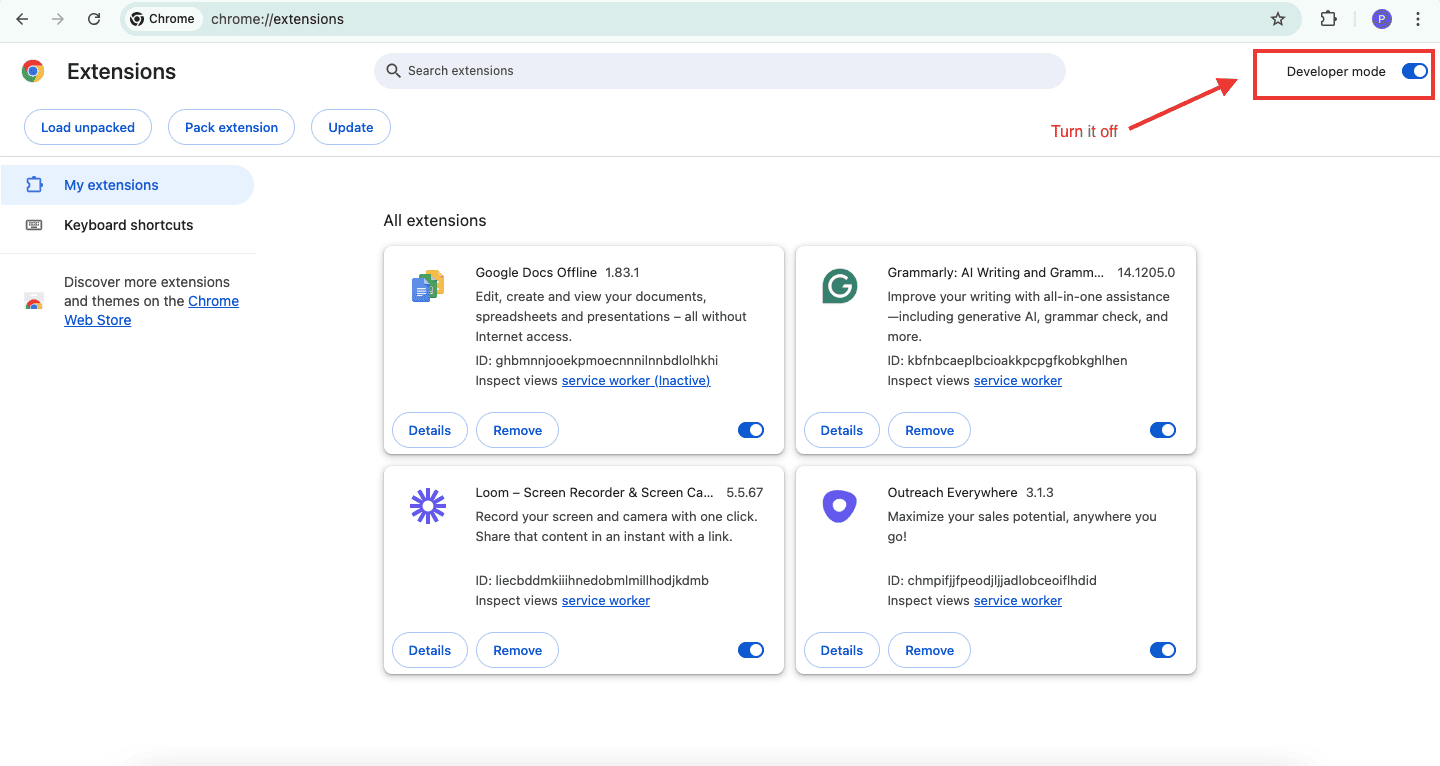Click the All extensions heading
The width and height of the screenshot is (1440, 766).
pos(435,221)
